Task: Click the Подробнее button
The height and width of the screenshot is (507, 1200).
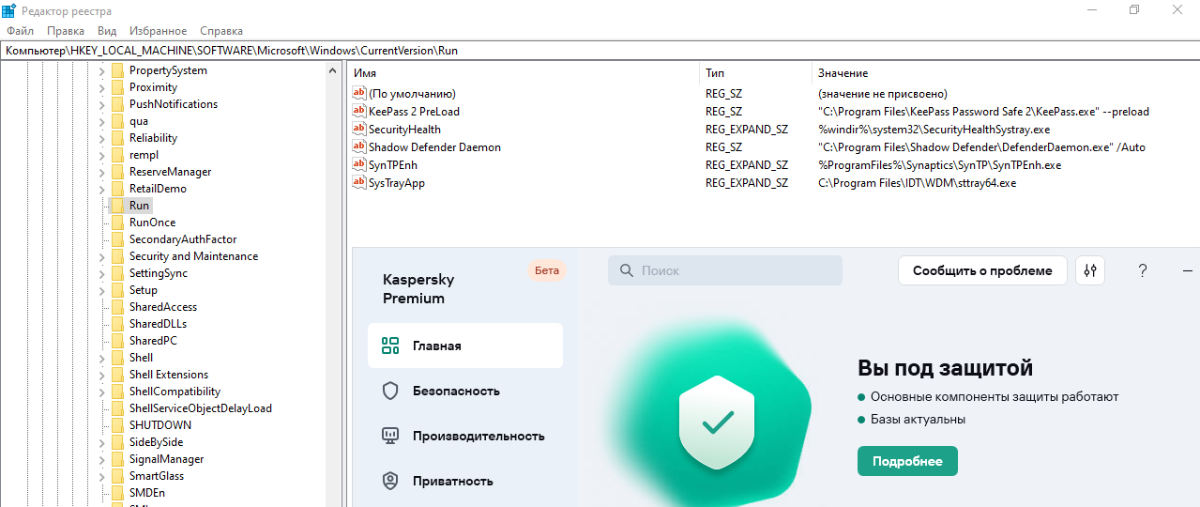Action: pos(907,461)
